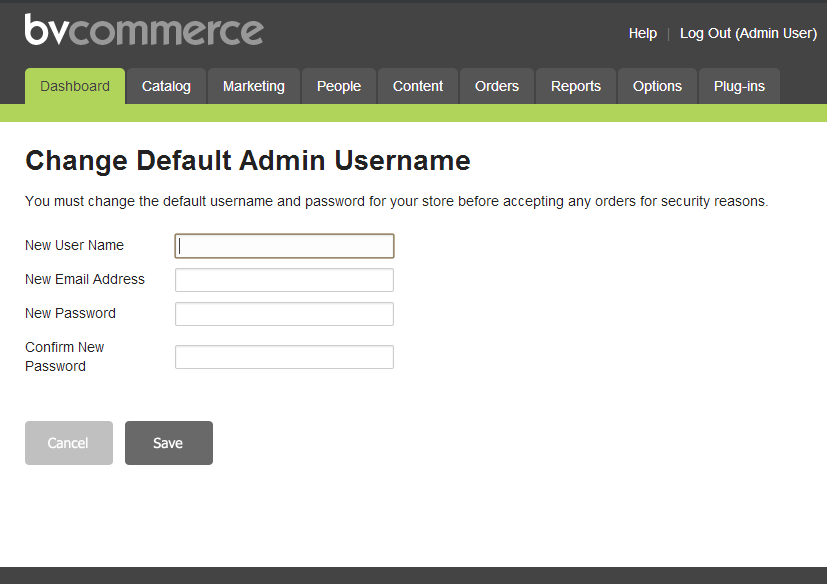Log out the Admin User
827x584 pixels.
748,33
